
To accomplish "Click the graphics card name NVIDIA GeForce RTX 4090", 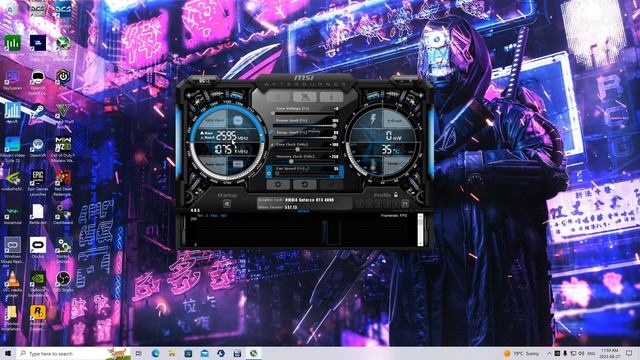I will [x=309, y=200].
